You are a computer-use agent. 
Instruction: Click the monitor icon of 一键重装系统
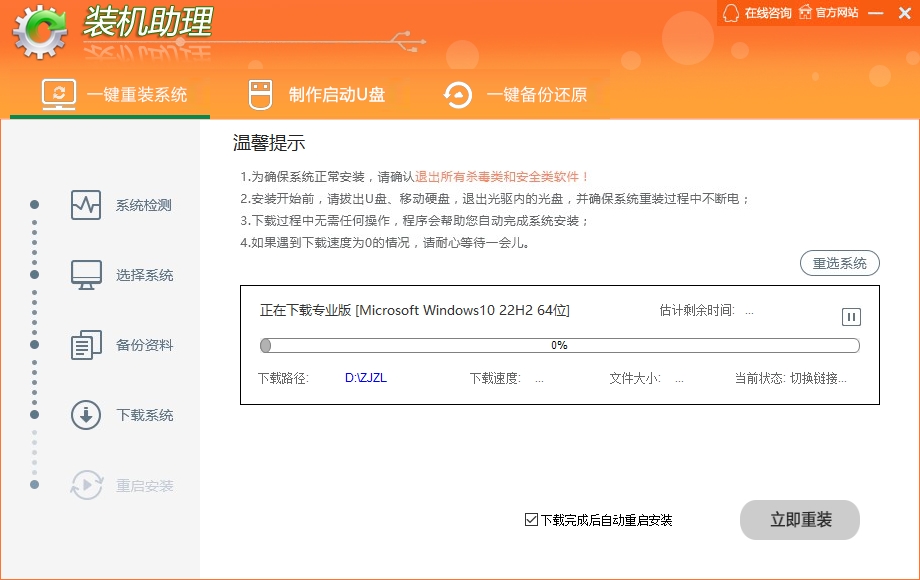tap(59, 94)
